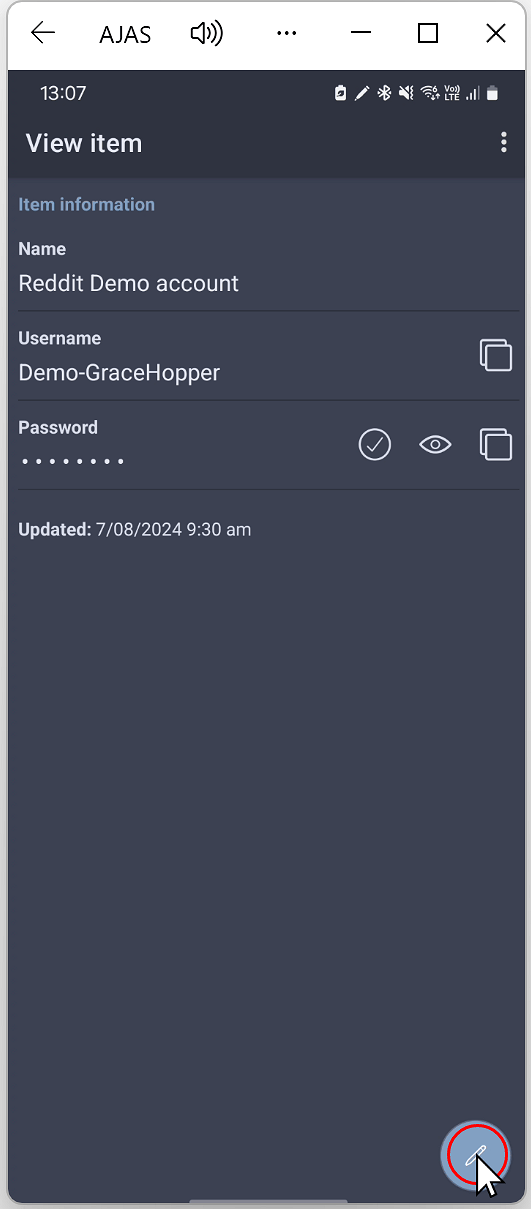Image resolution: width=531 pixels, height=1209 pixels.
Task: Tap the Demo-GraceHopper username text
Action: pos(119,373)
